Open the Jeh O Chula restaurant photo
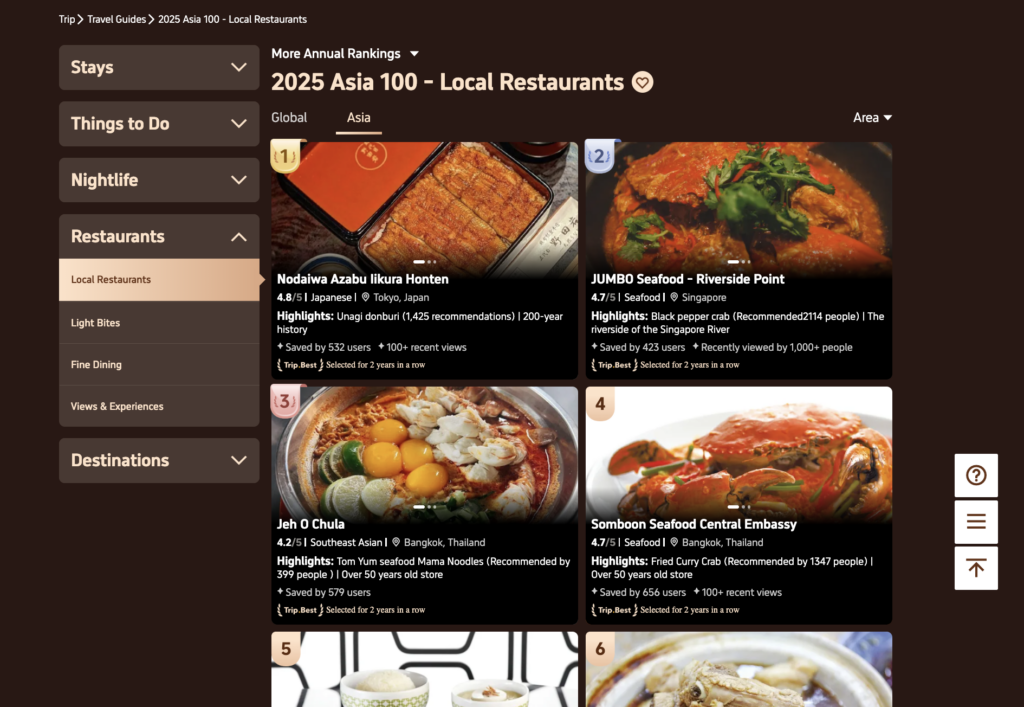The width and height of the screenshot is (1024, 707). (424, 450)
